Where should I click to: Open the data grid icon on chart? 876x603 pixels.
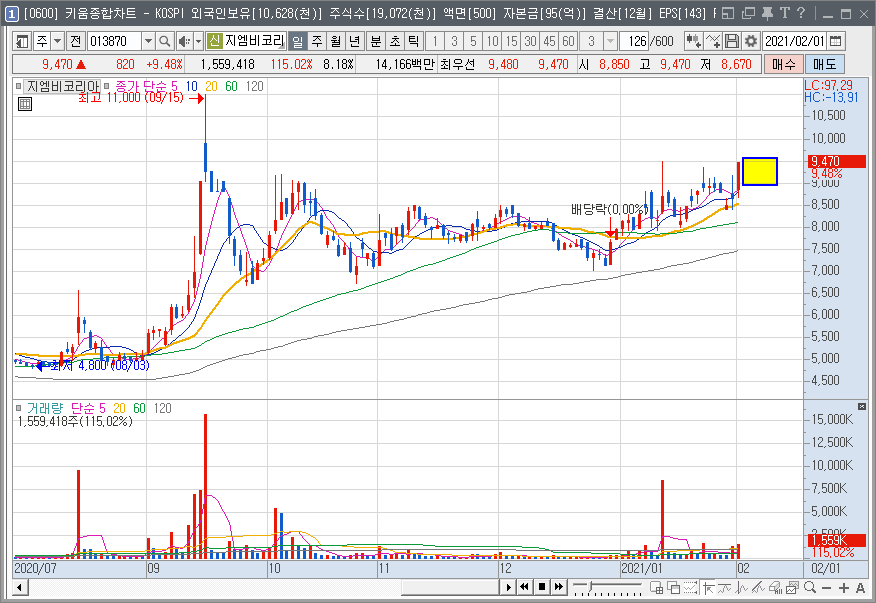25,104
